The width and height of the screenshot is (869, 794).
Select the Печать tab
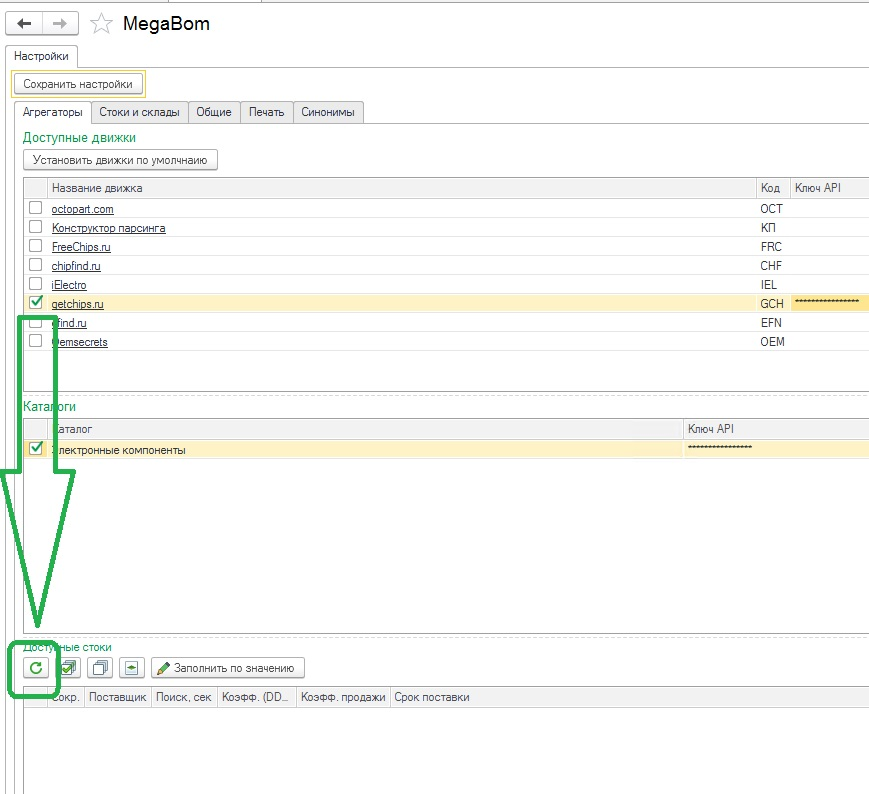coord(267,112)
